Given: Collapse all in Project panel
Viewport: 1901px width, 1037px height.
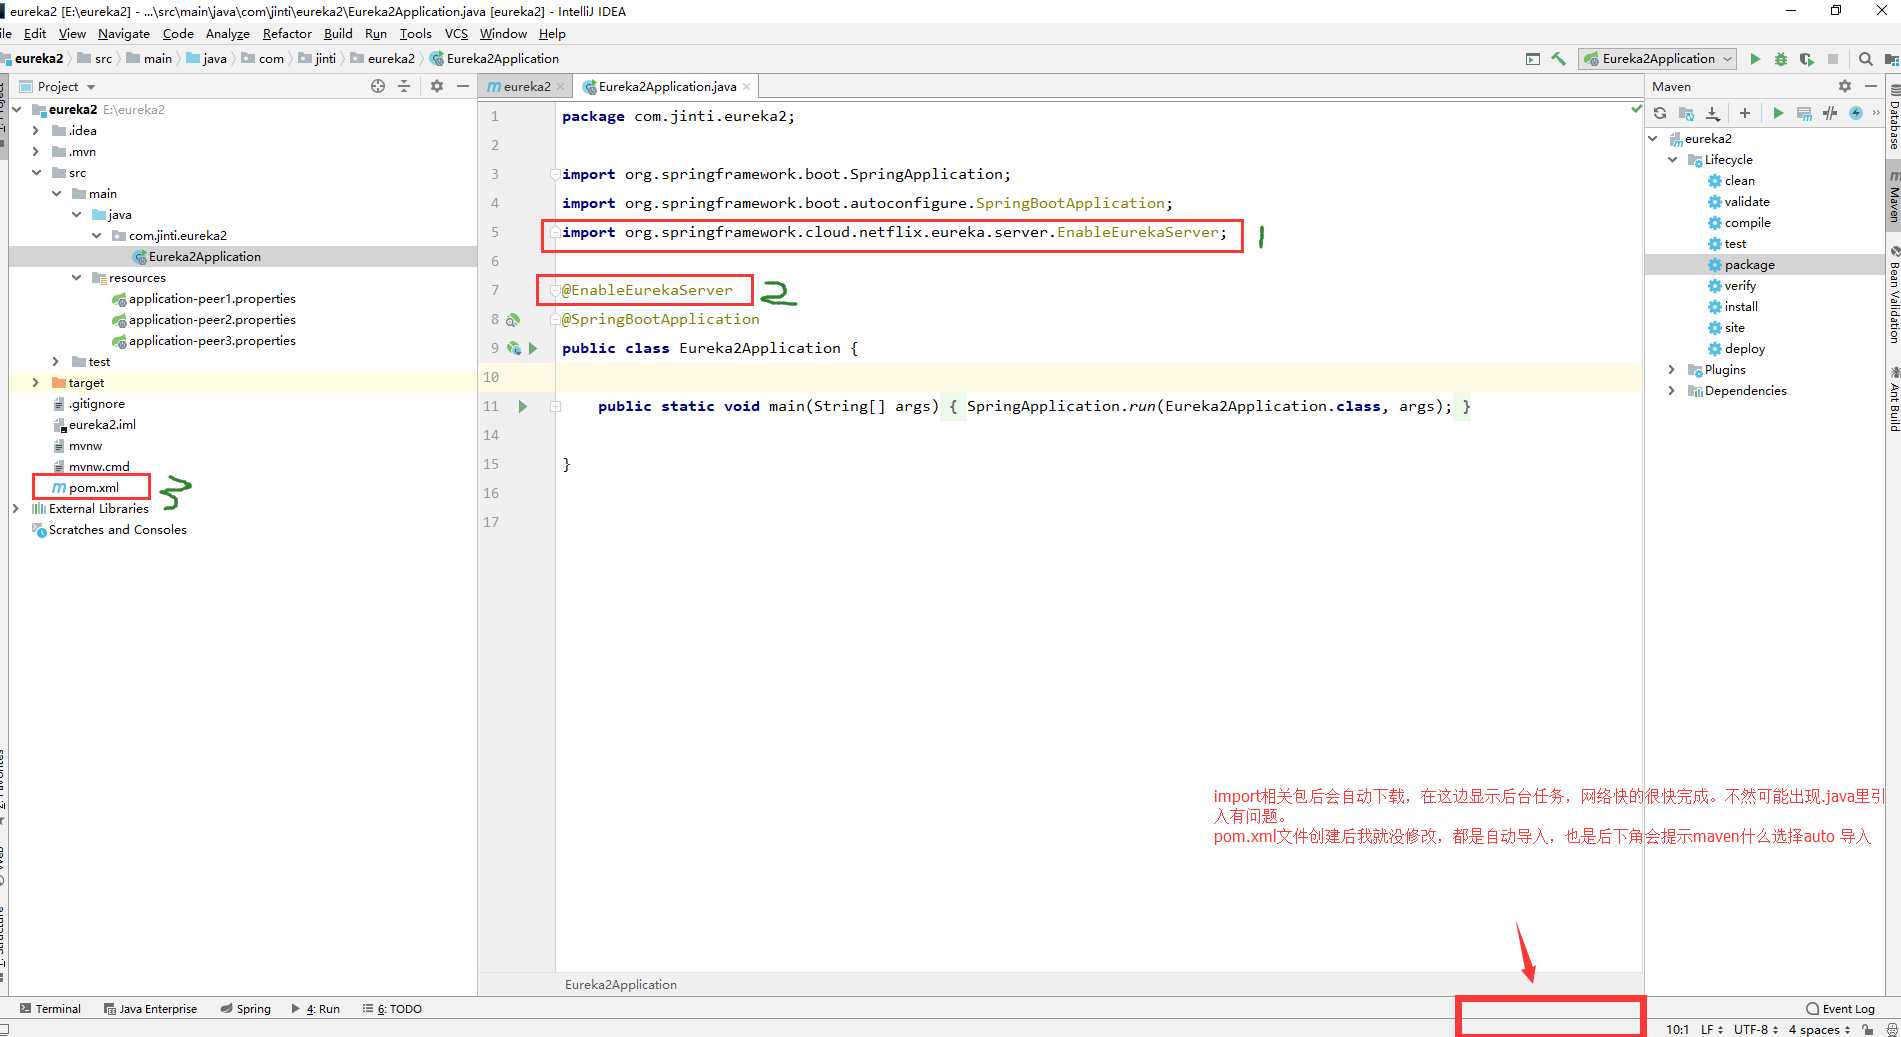Looking at the screenshot, I should [x=404, y=86].
